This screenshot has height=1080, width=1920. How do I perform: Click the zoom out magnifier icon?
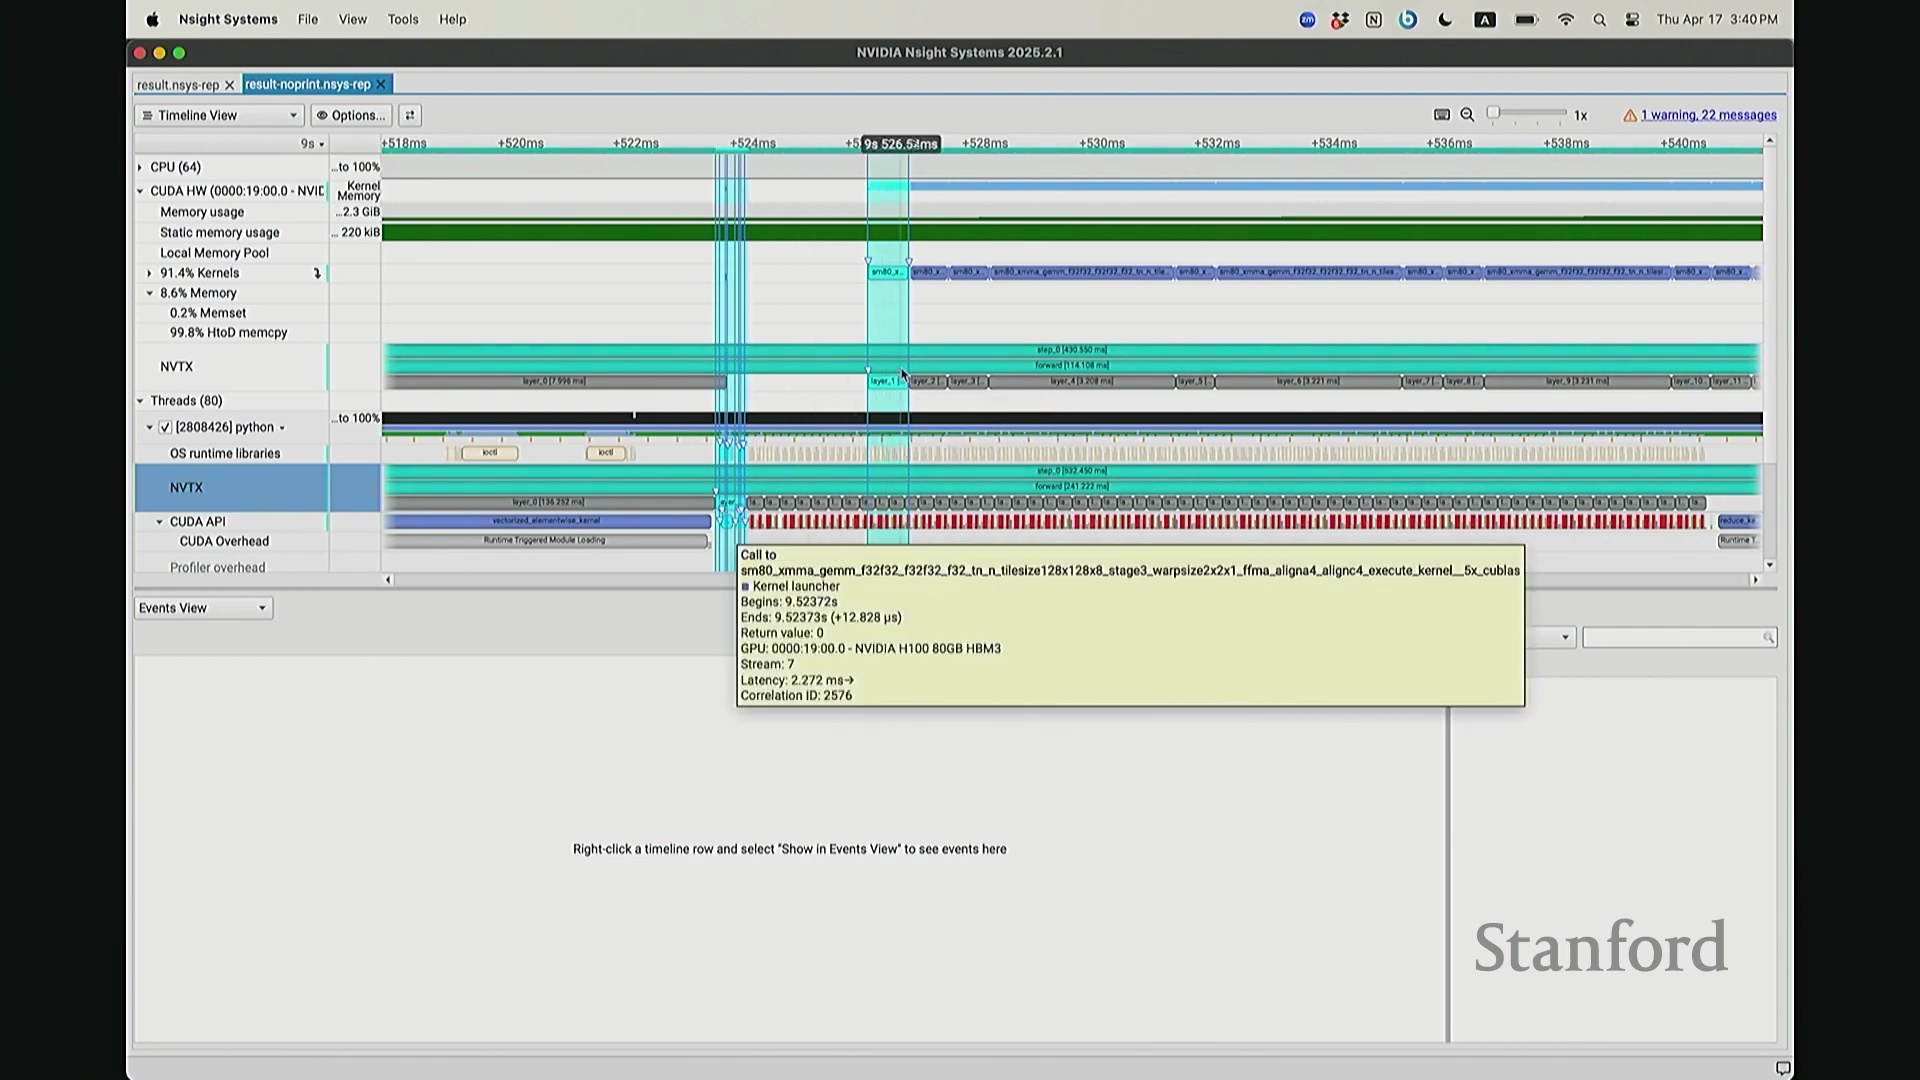tap(1467, 115)
